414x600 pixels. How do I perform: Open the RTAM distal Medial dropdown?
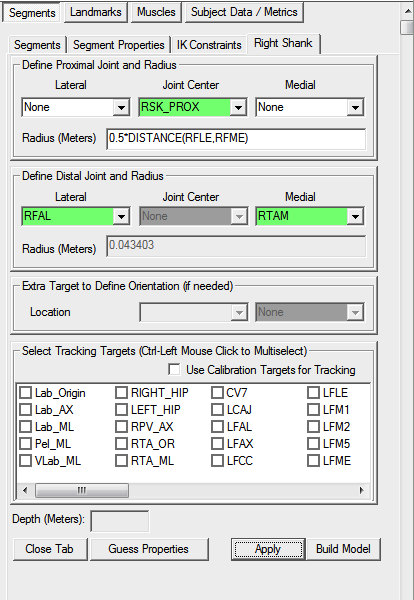[x=310, y=216]
